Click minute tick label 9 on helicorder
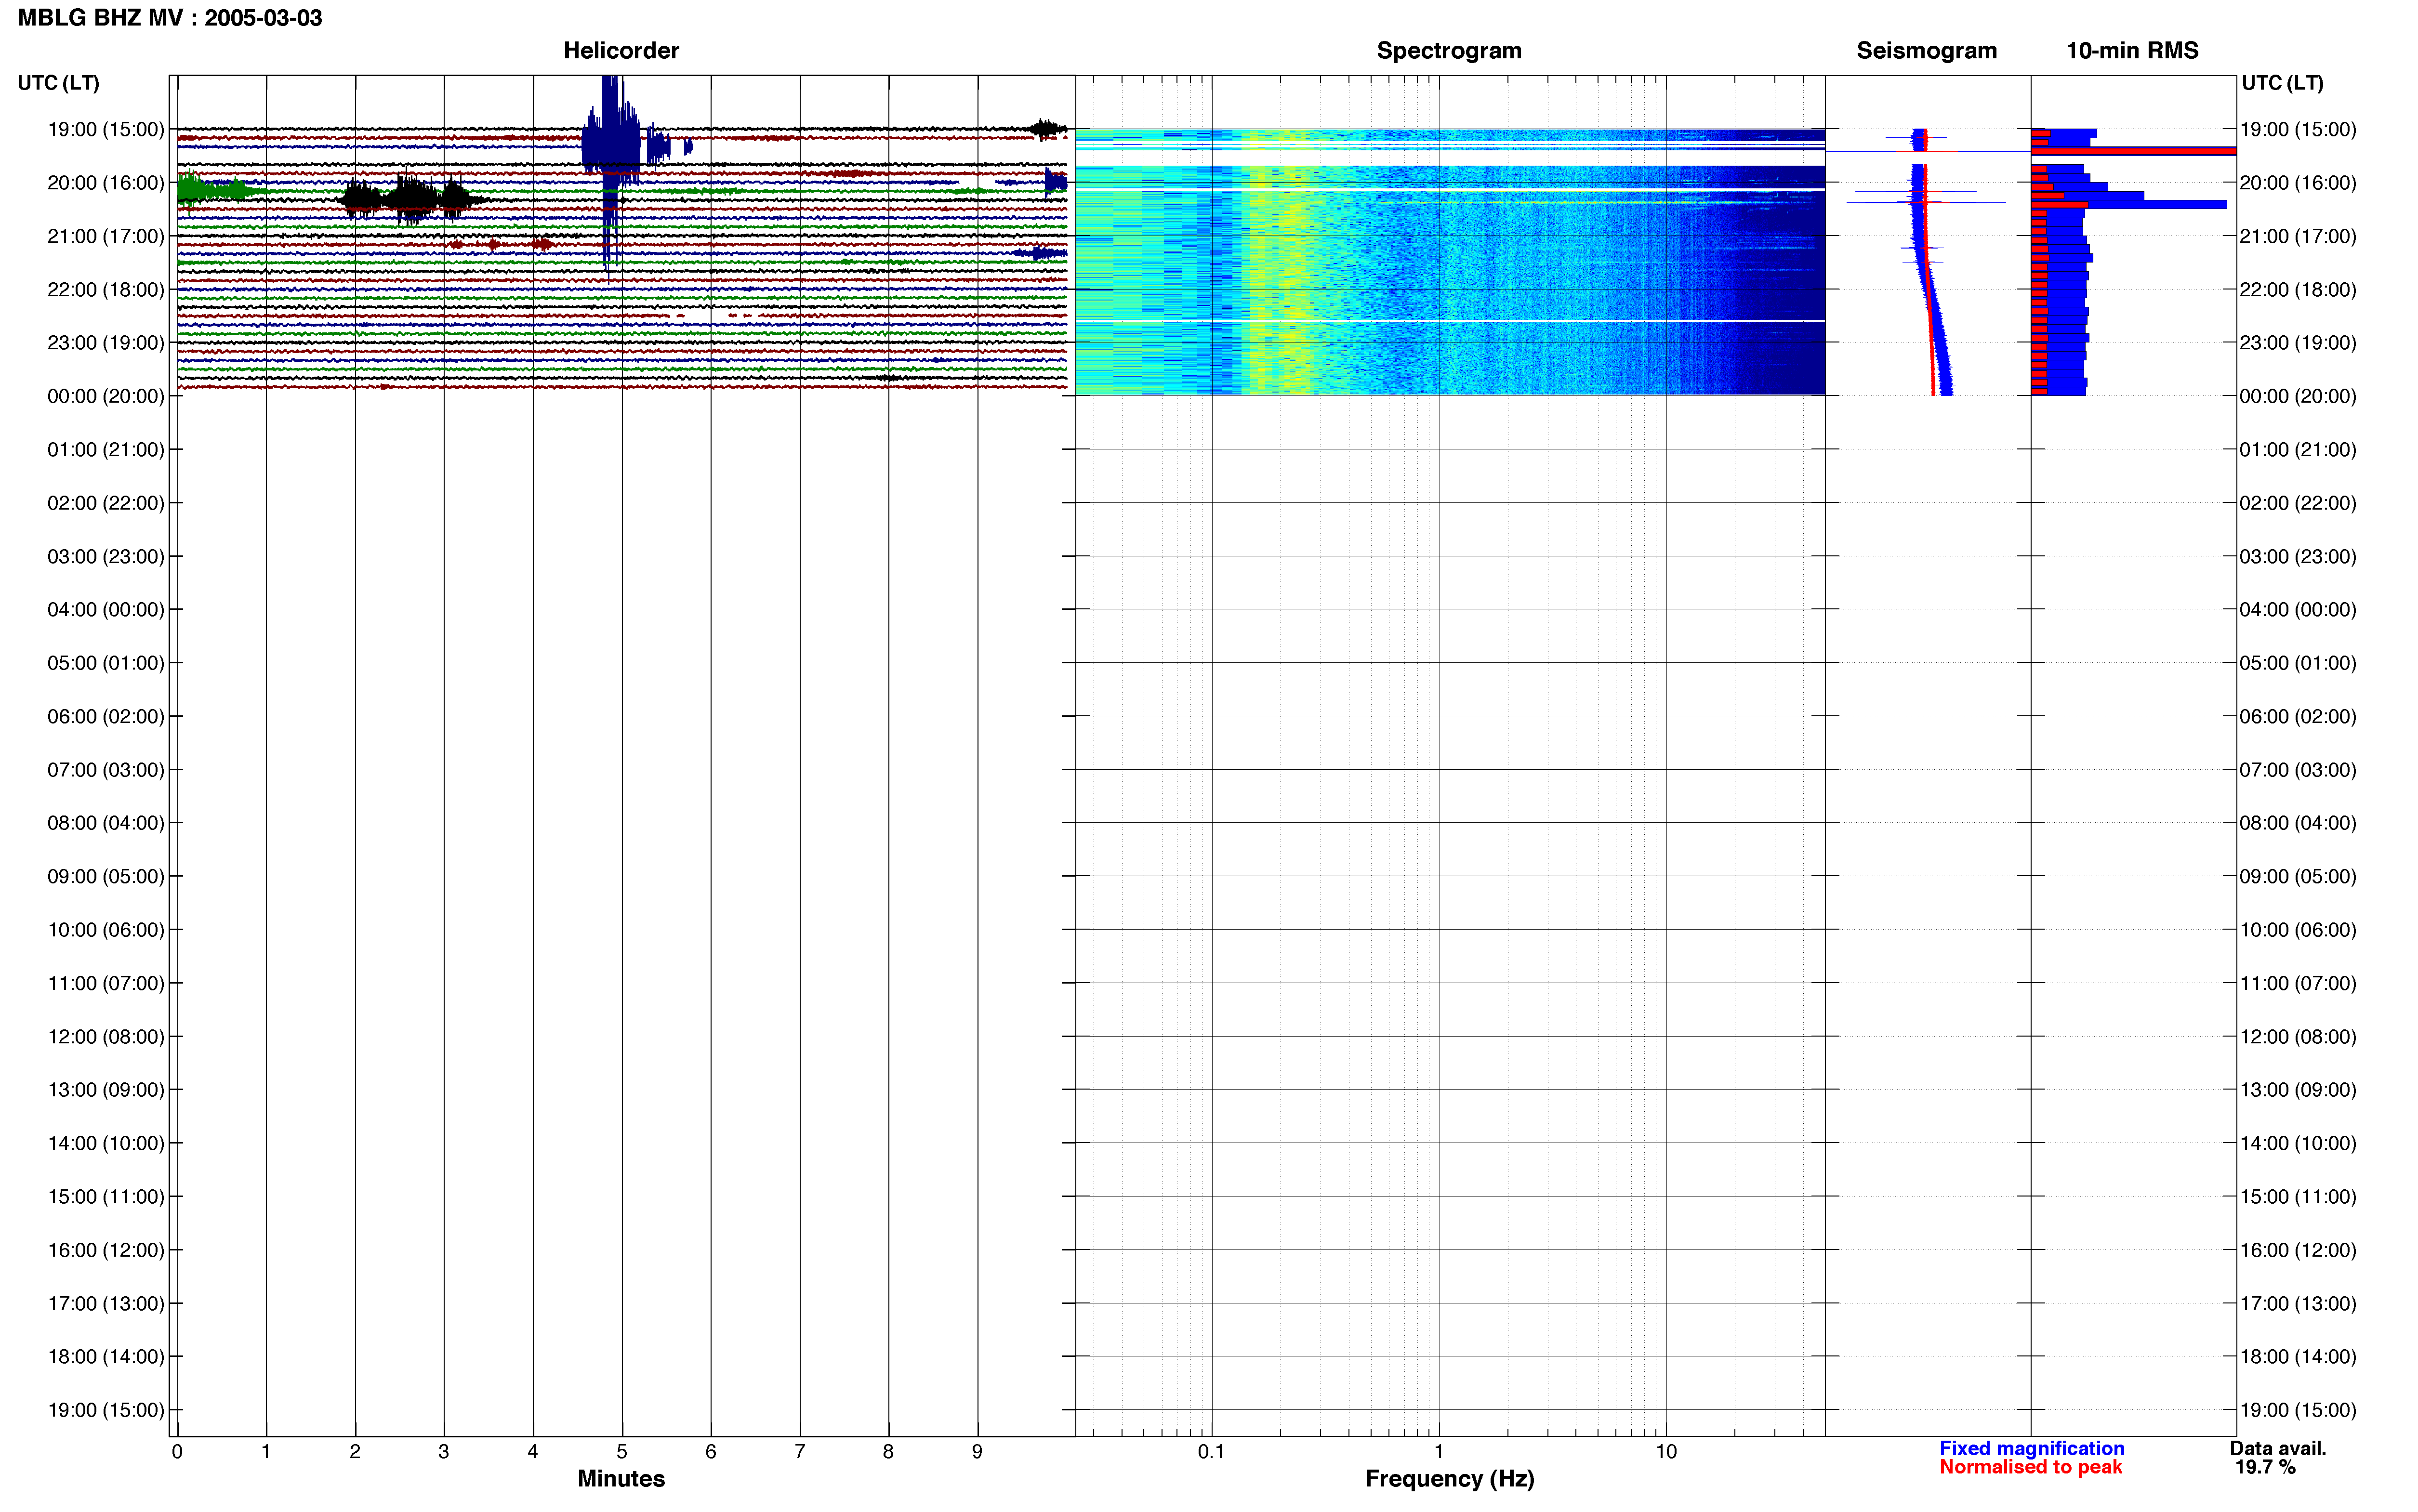The height and width of the screenshot is (1512, 2418). [977, 1451]
